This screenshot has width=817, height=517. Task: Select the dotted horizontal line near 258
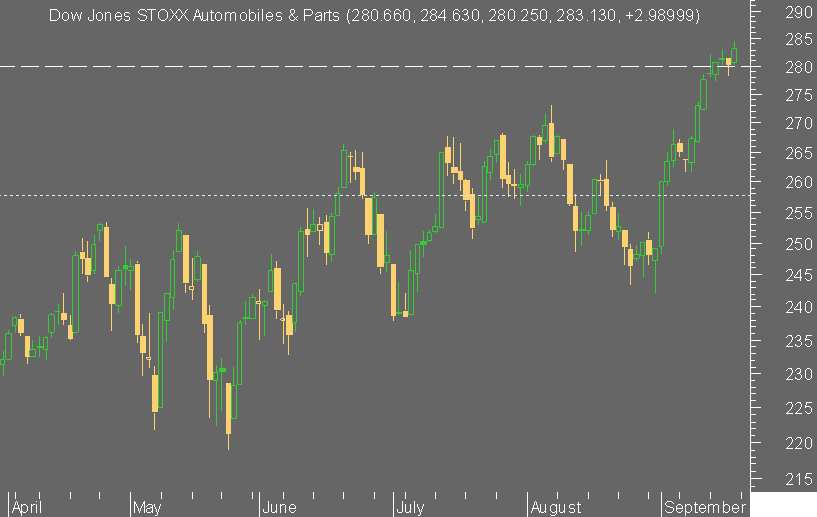375,196
